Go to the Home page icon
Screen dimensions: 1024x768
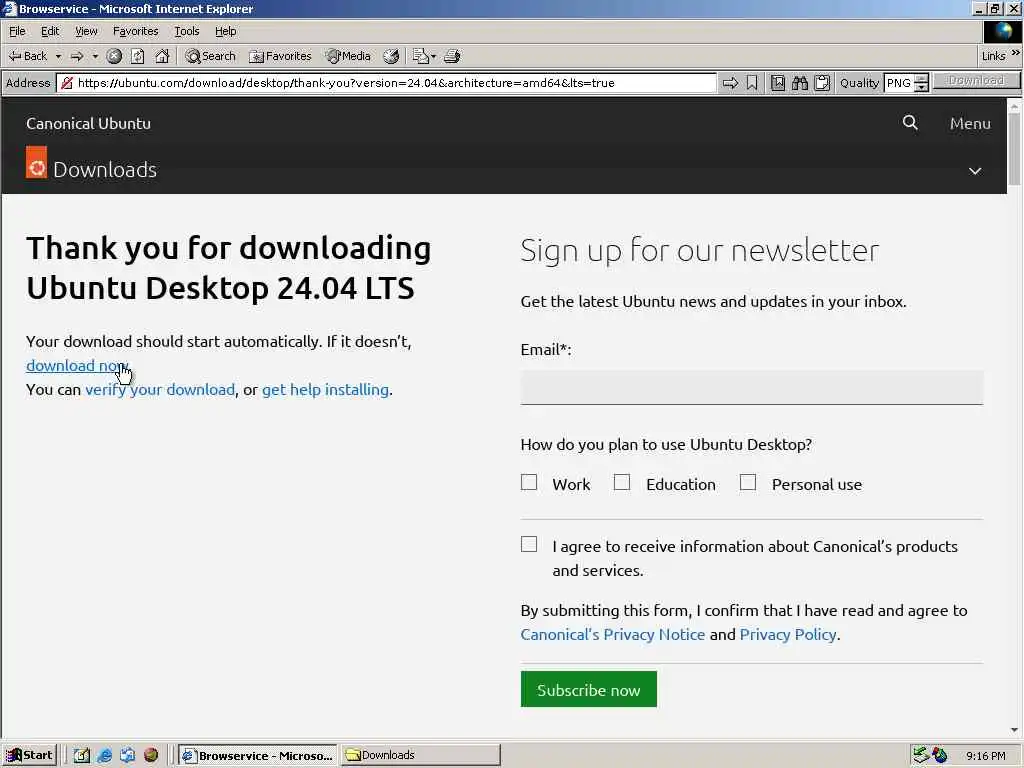[162, 56]
